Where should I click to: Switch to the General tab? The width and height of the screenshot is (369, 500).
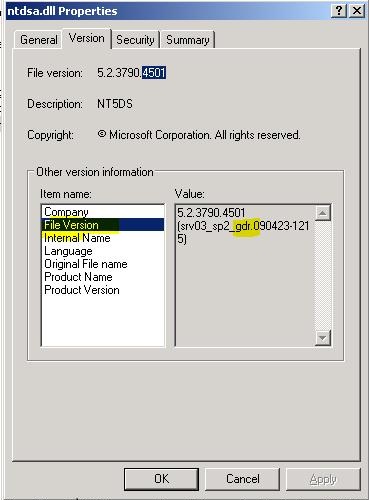click(x=38, y=40)
